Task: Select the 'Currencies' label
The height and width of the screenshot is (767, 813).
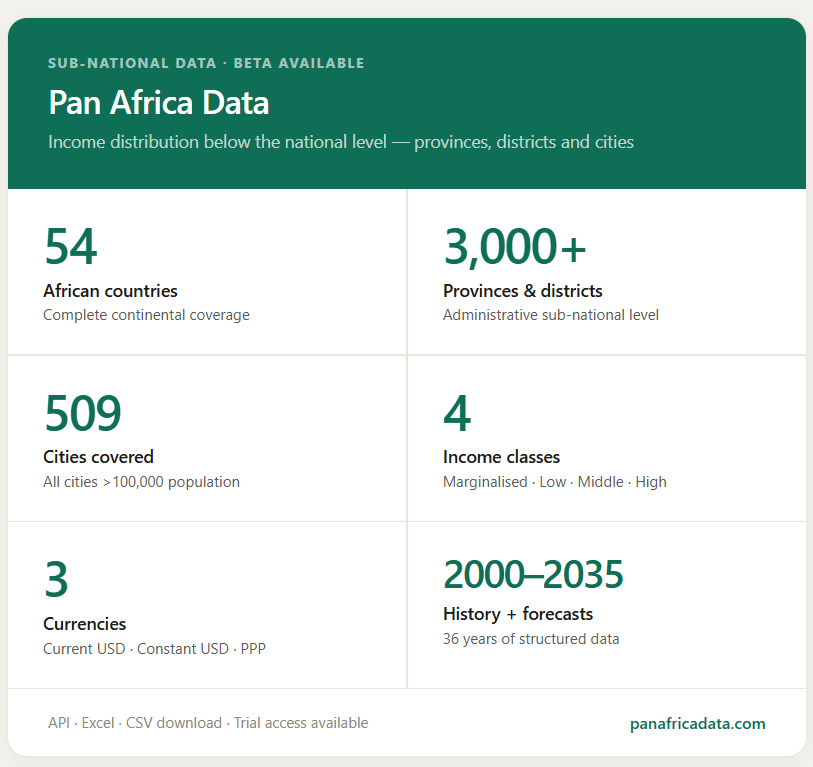Action: point(85,624)
